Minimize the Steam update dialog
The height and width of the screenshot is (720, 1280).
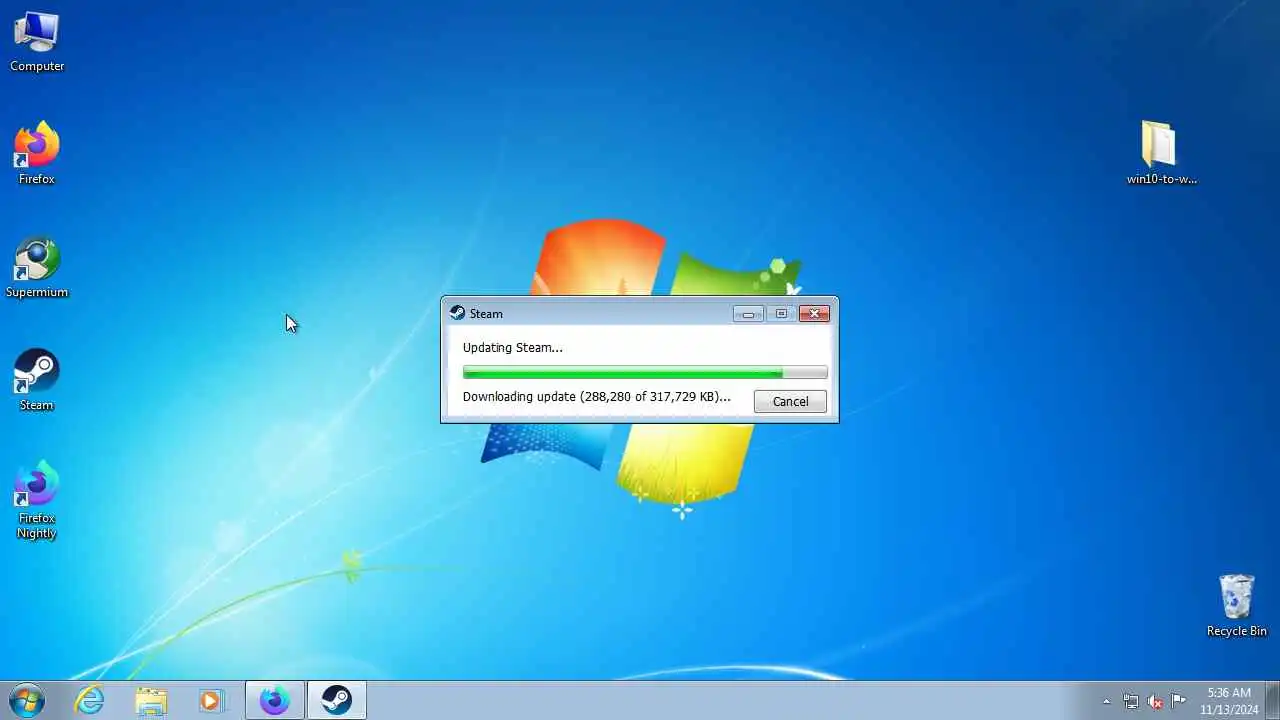(x=748, y=314)
